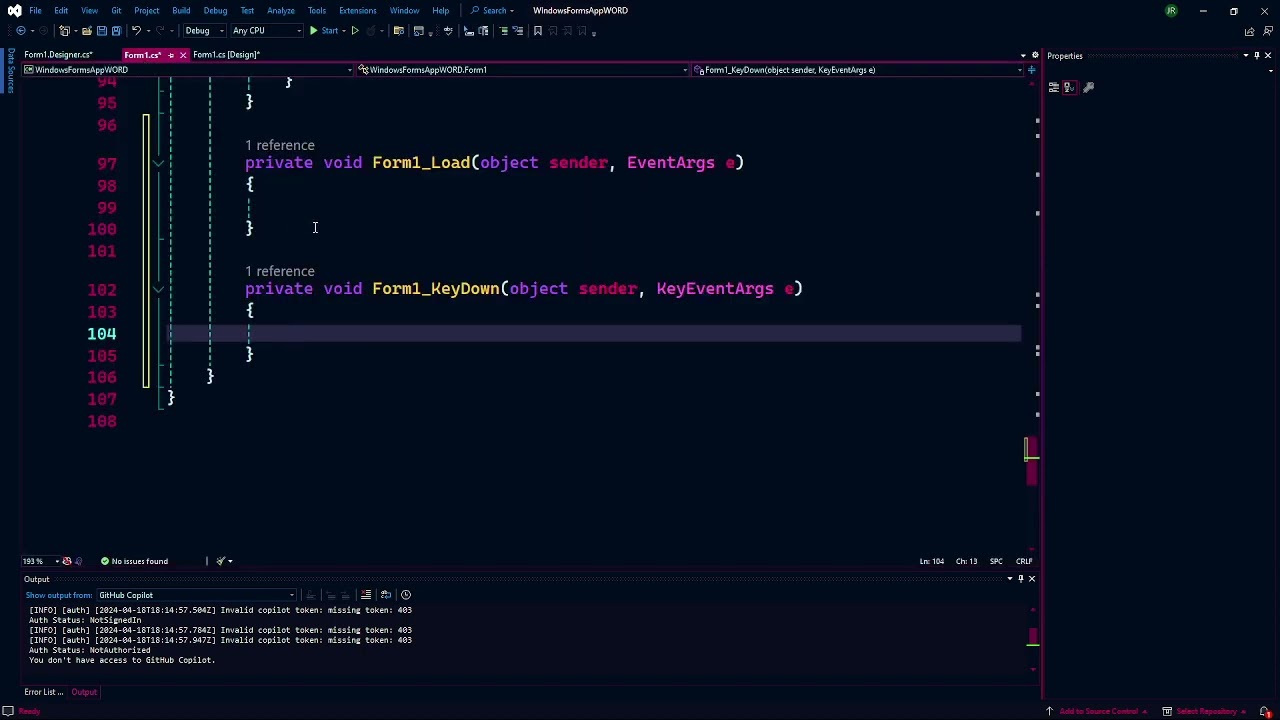Click the bookmark icon in the toolbar
Image resolution: width=1280 pixels, height=720 pixels.
coord(538,31)
